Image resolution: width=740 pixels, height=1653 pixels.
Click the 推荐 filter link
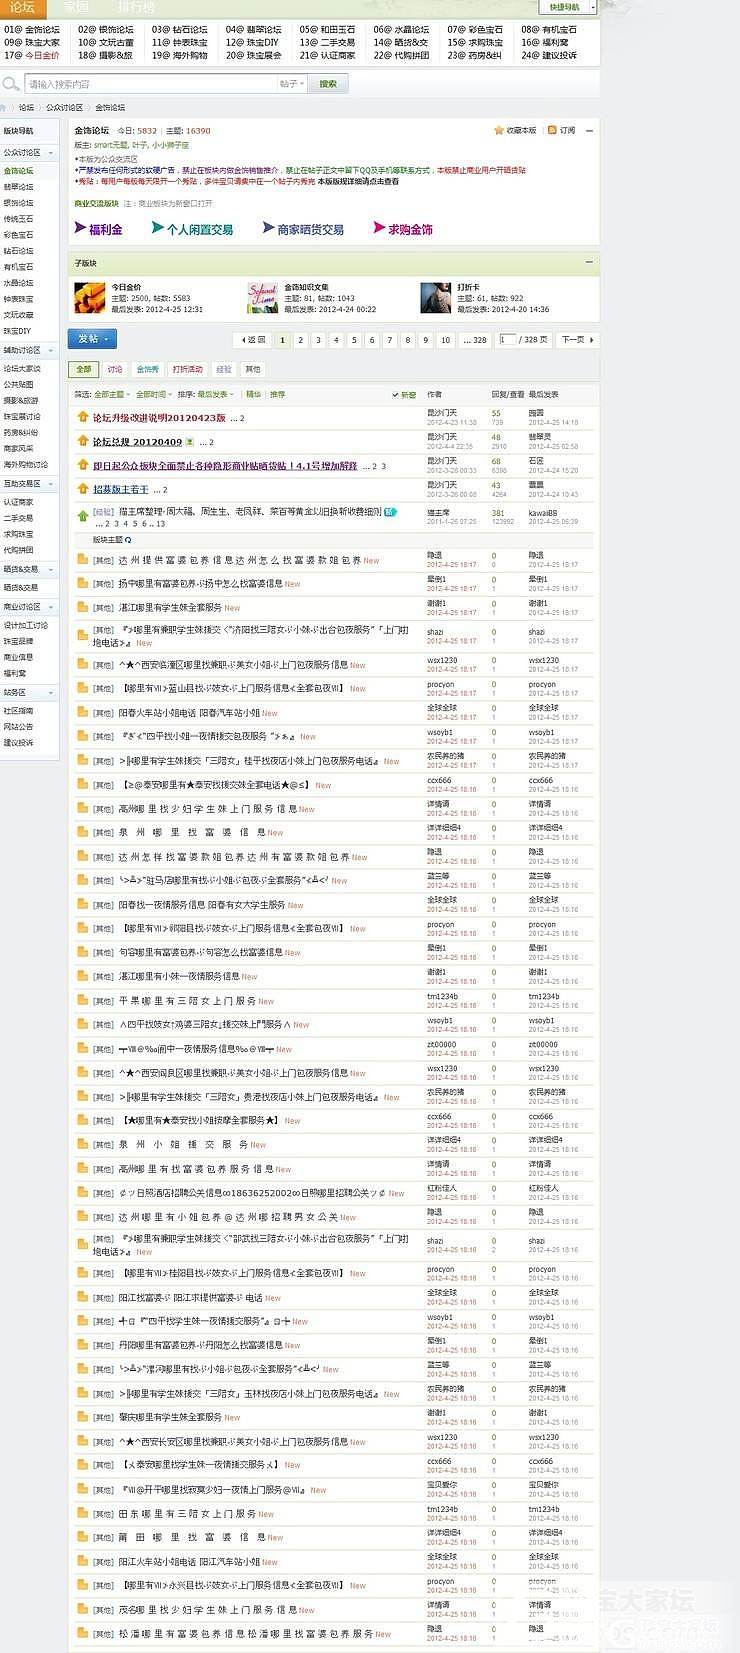[x=277, y=394]
